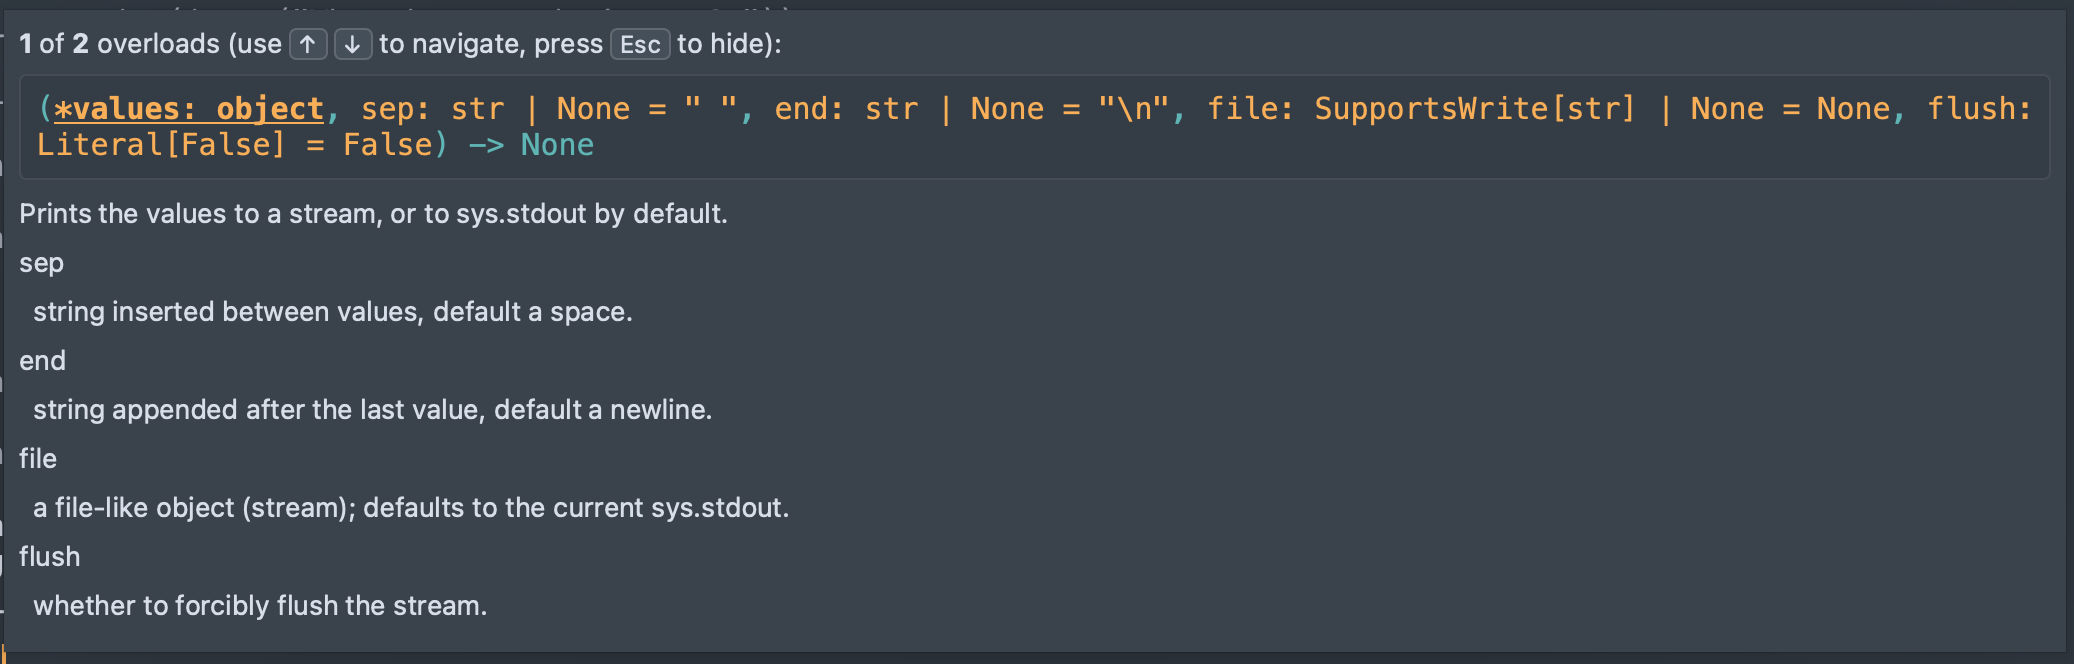Select the end parameter in the signature
The width and height of the screenshot is (2074, 664).
pos(808,108)
